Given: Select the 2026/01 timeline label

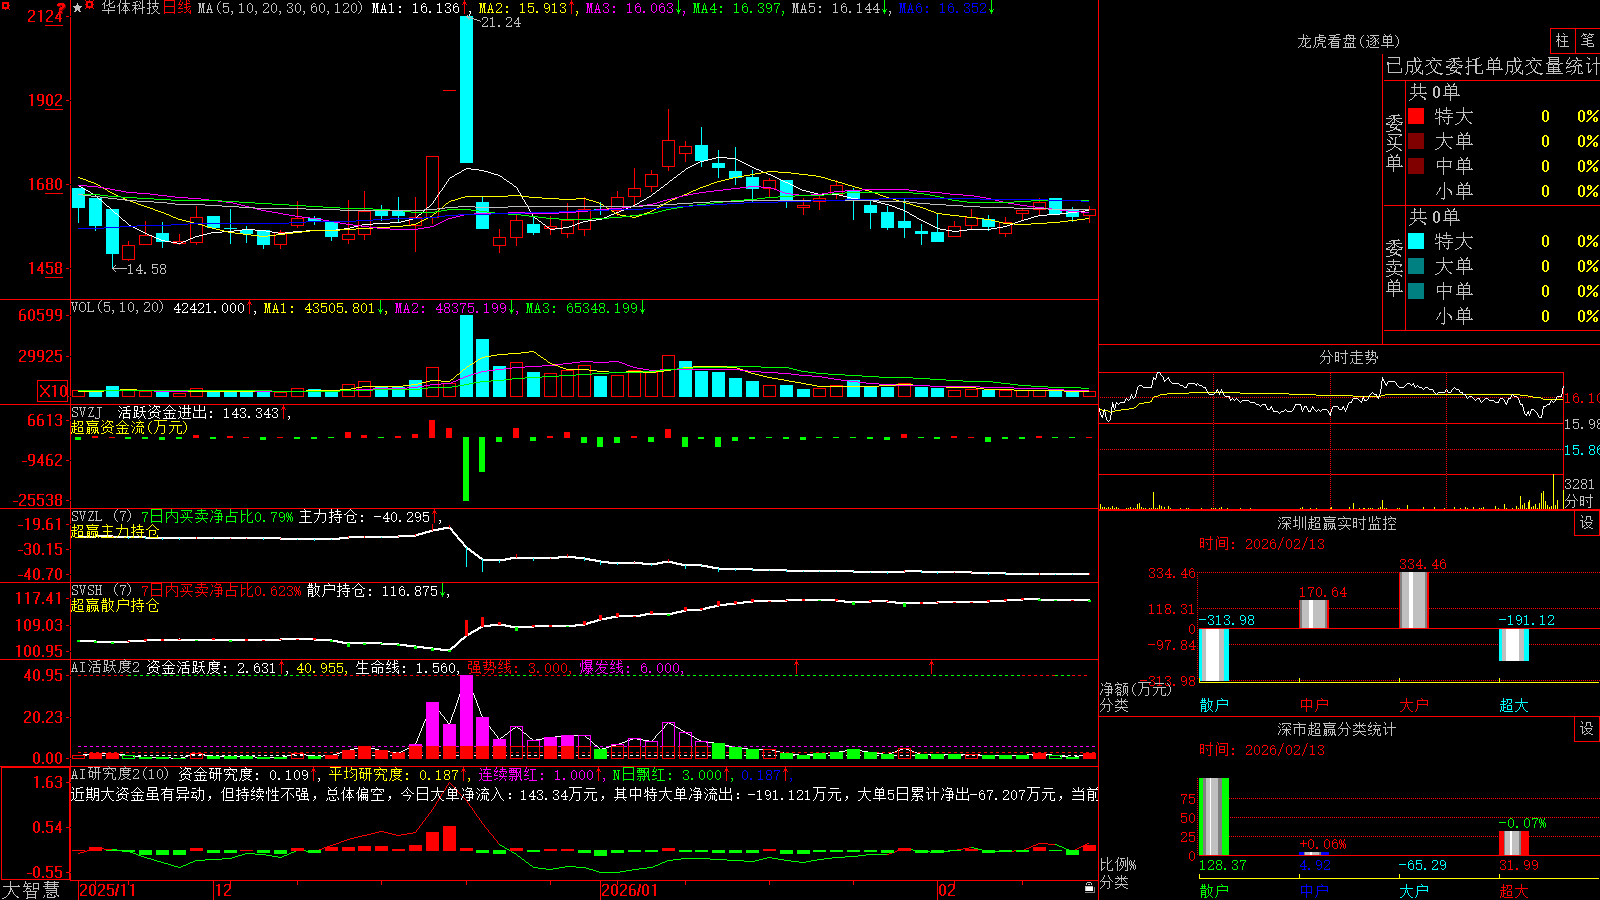Looking at the screenshot, I should coord(630,890).
